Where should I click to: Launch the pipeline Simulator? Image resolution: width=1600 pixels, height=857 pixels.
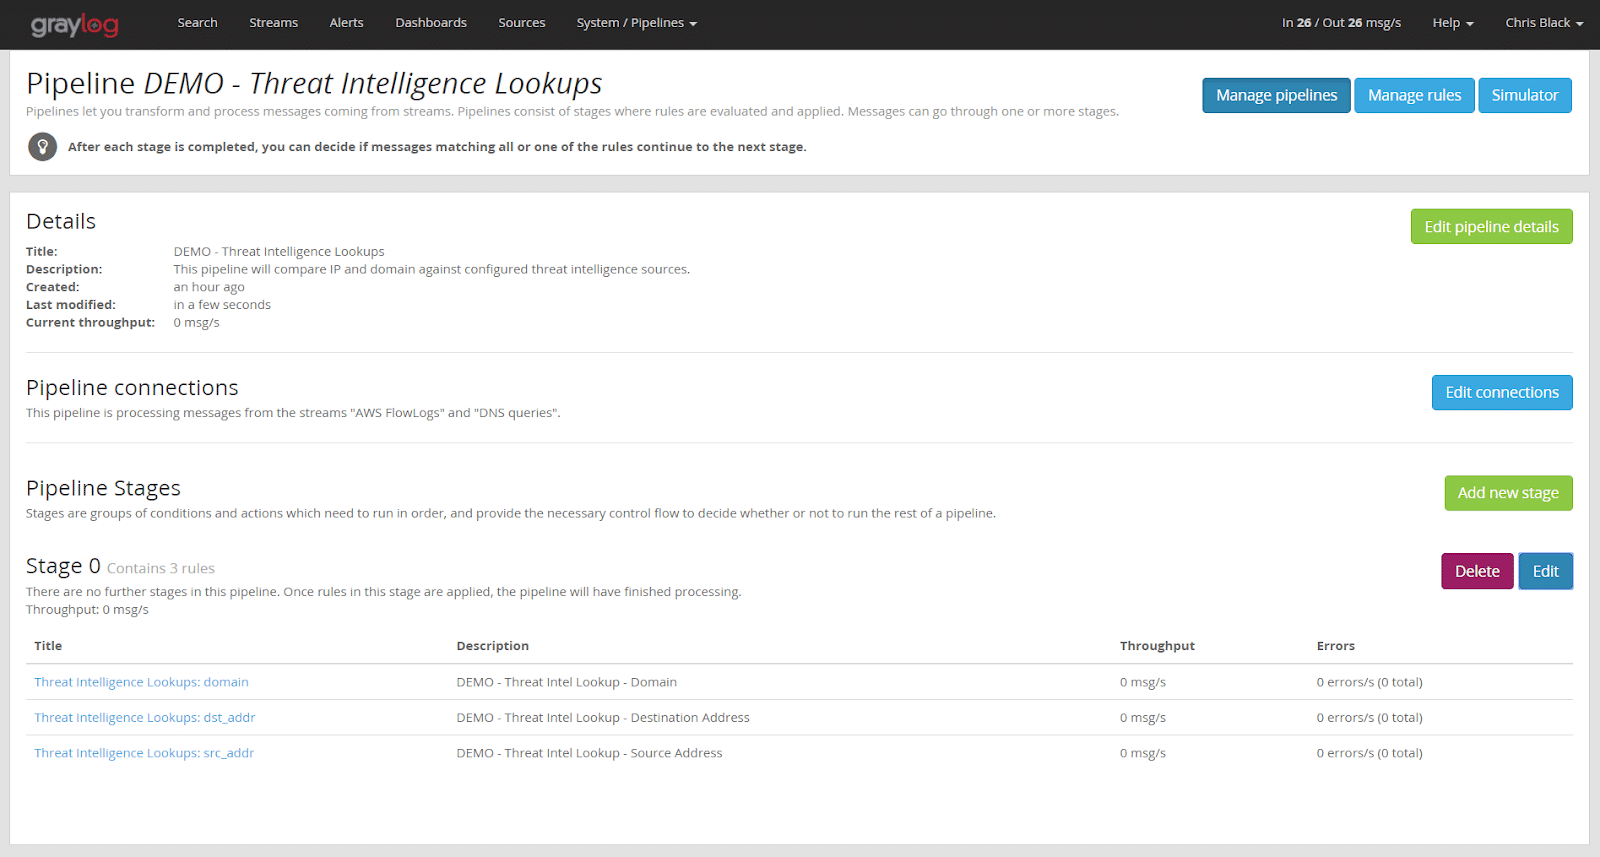click(x=1524, y=96)
